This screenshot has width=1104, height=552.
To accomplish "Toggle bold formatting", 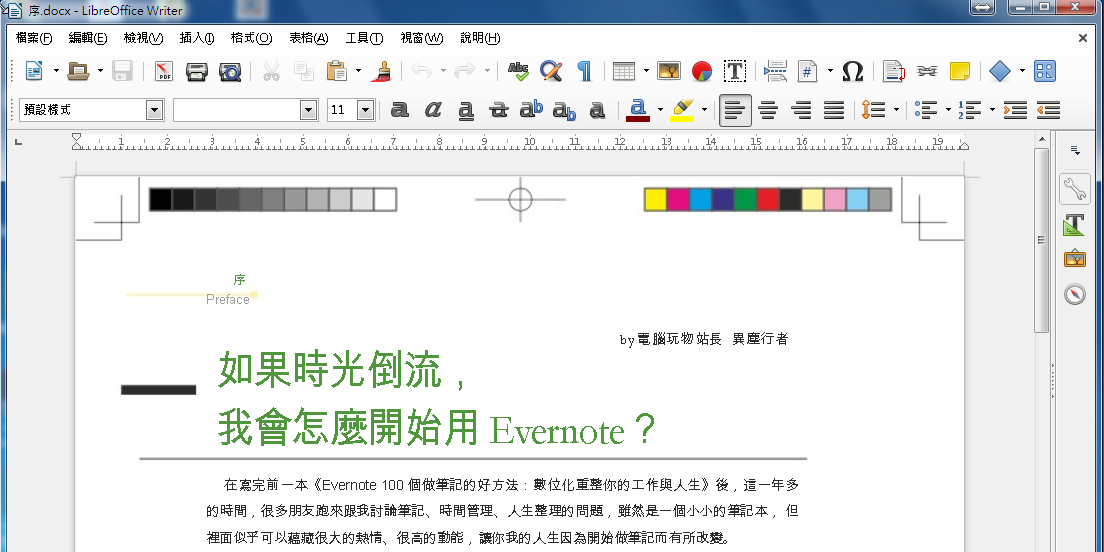I will coord(400,110).
